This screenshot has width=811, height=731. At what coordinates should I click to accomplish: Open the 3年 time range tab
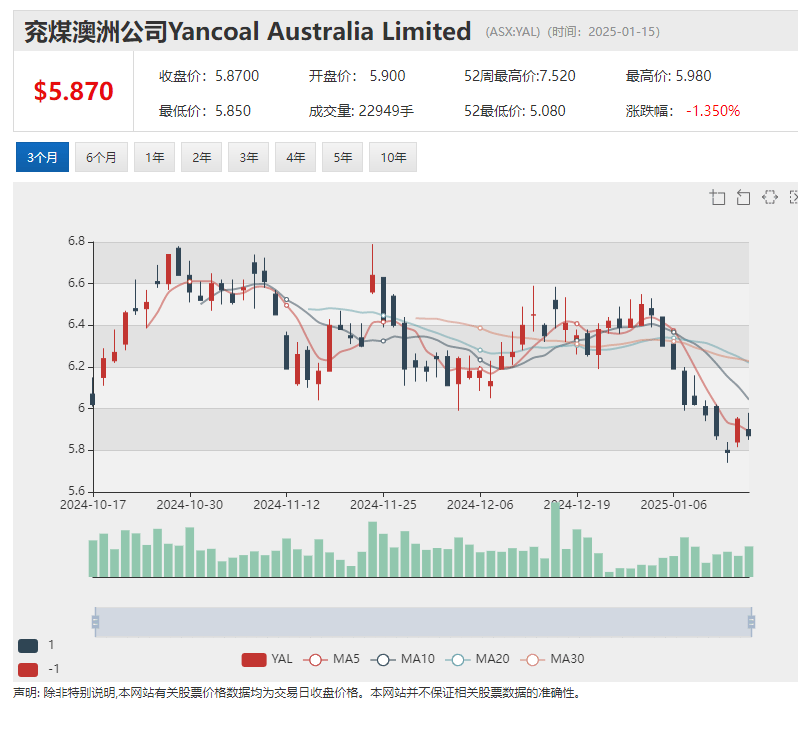click(249, 157)
